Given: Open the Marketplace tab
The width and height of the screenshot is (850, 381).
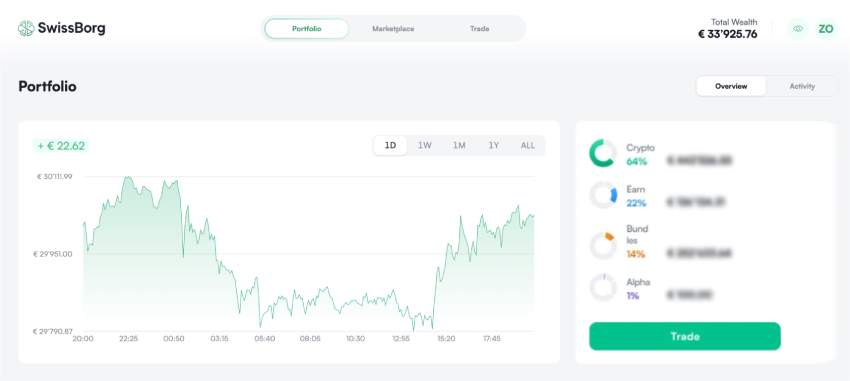Looking at the screenshot, I should tap(393, 29).
